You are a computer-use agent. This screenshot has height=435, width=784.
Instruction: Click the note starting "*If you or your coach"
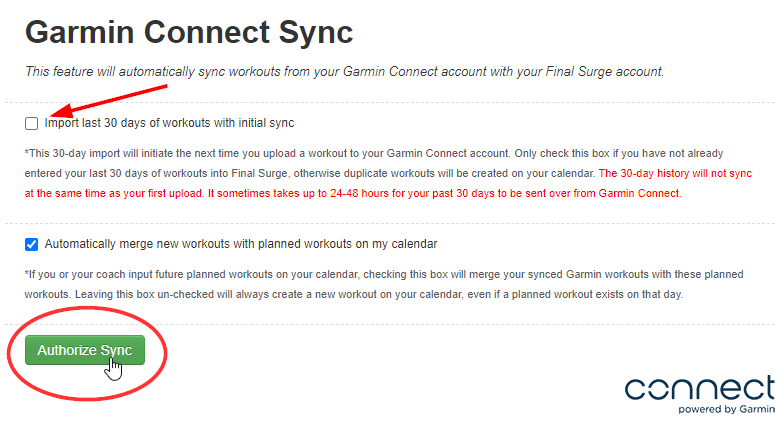(300, 273)
